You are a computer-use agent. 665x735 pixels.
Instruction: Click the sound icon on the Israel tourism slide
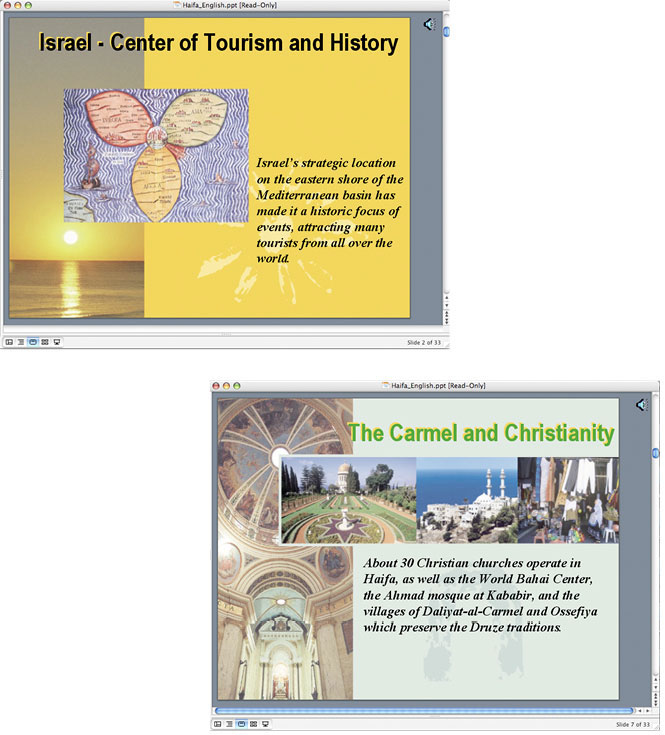(x=429, y=24)
